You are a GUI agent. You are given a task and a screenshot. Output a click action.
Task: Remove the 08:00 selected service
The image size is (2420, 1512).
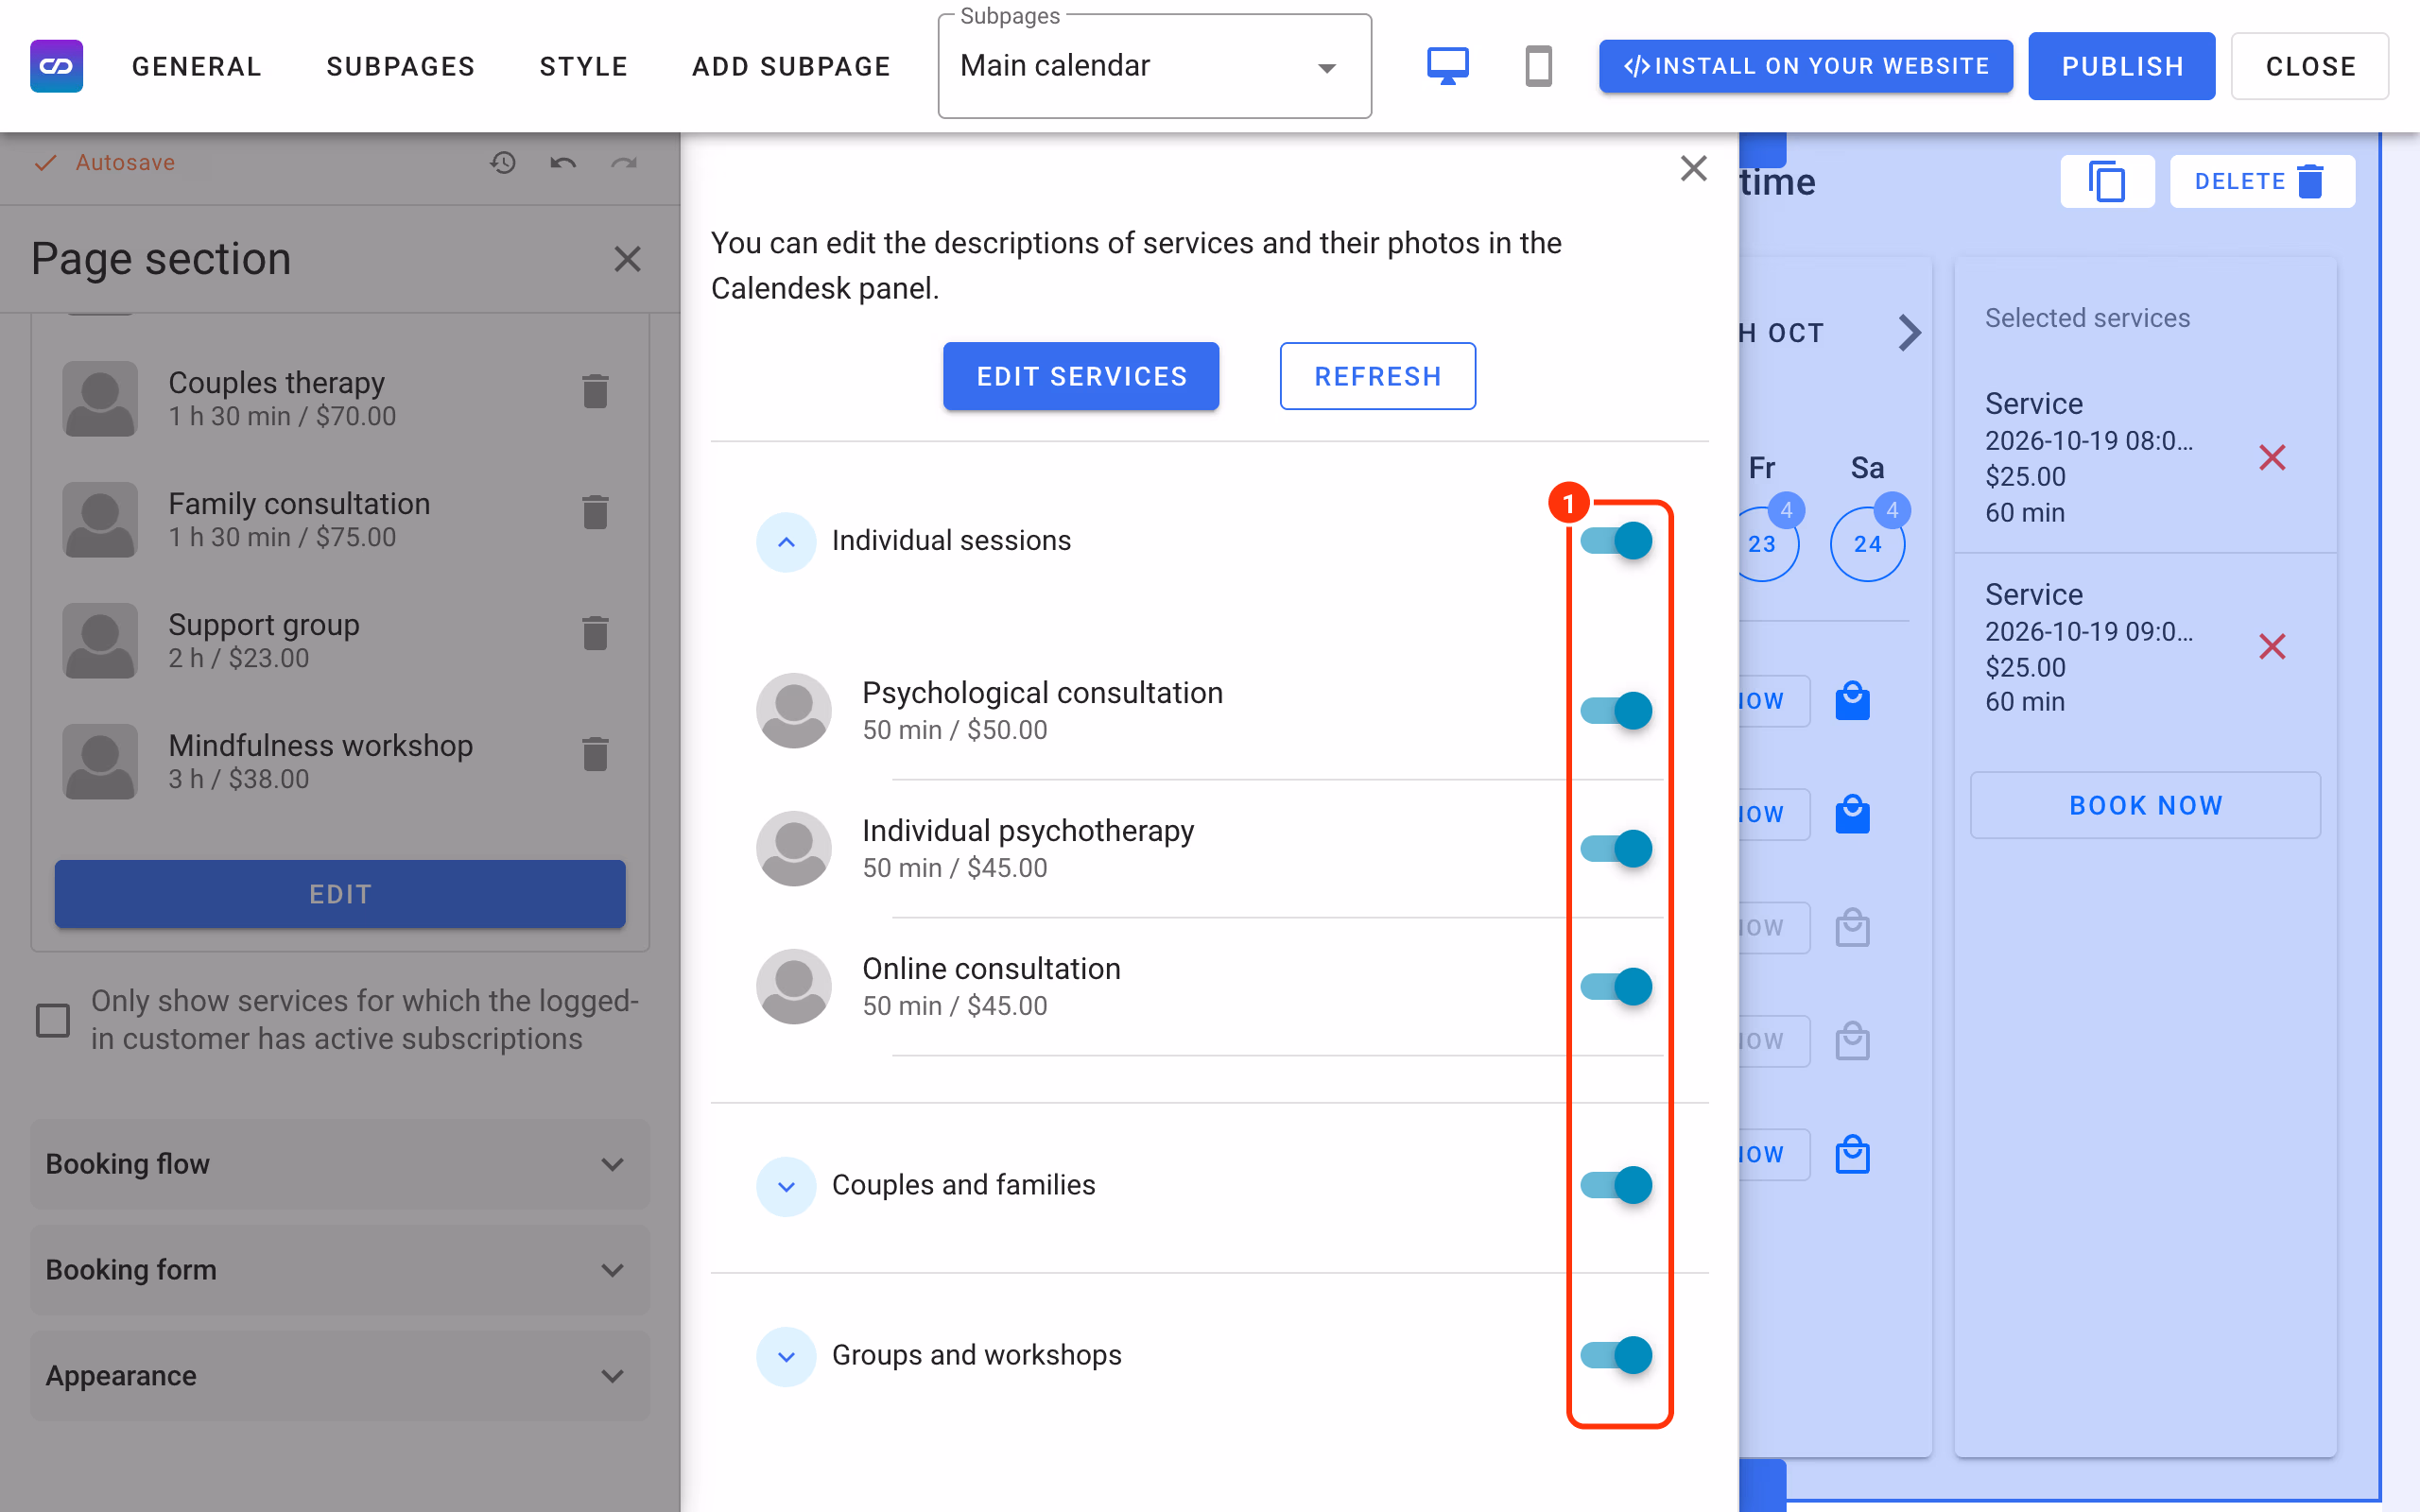click(x=2272, y=458)
